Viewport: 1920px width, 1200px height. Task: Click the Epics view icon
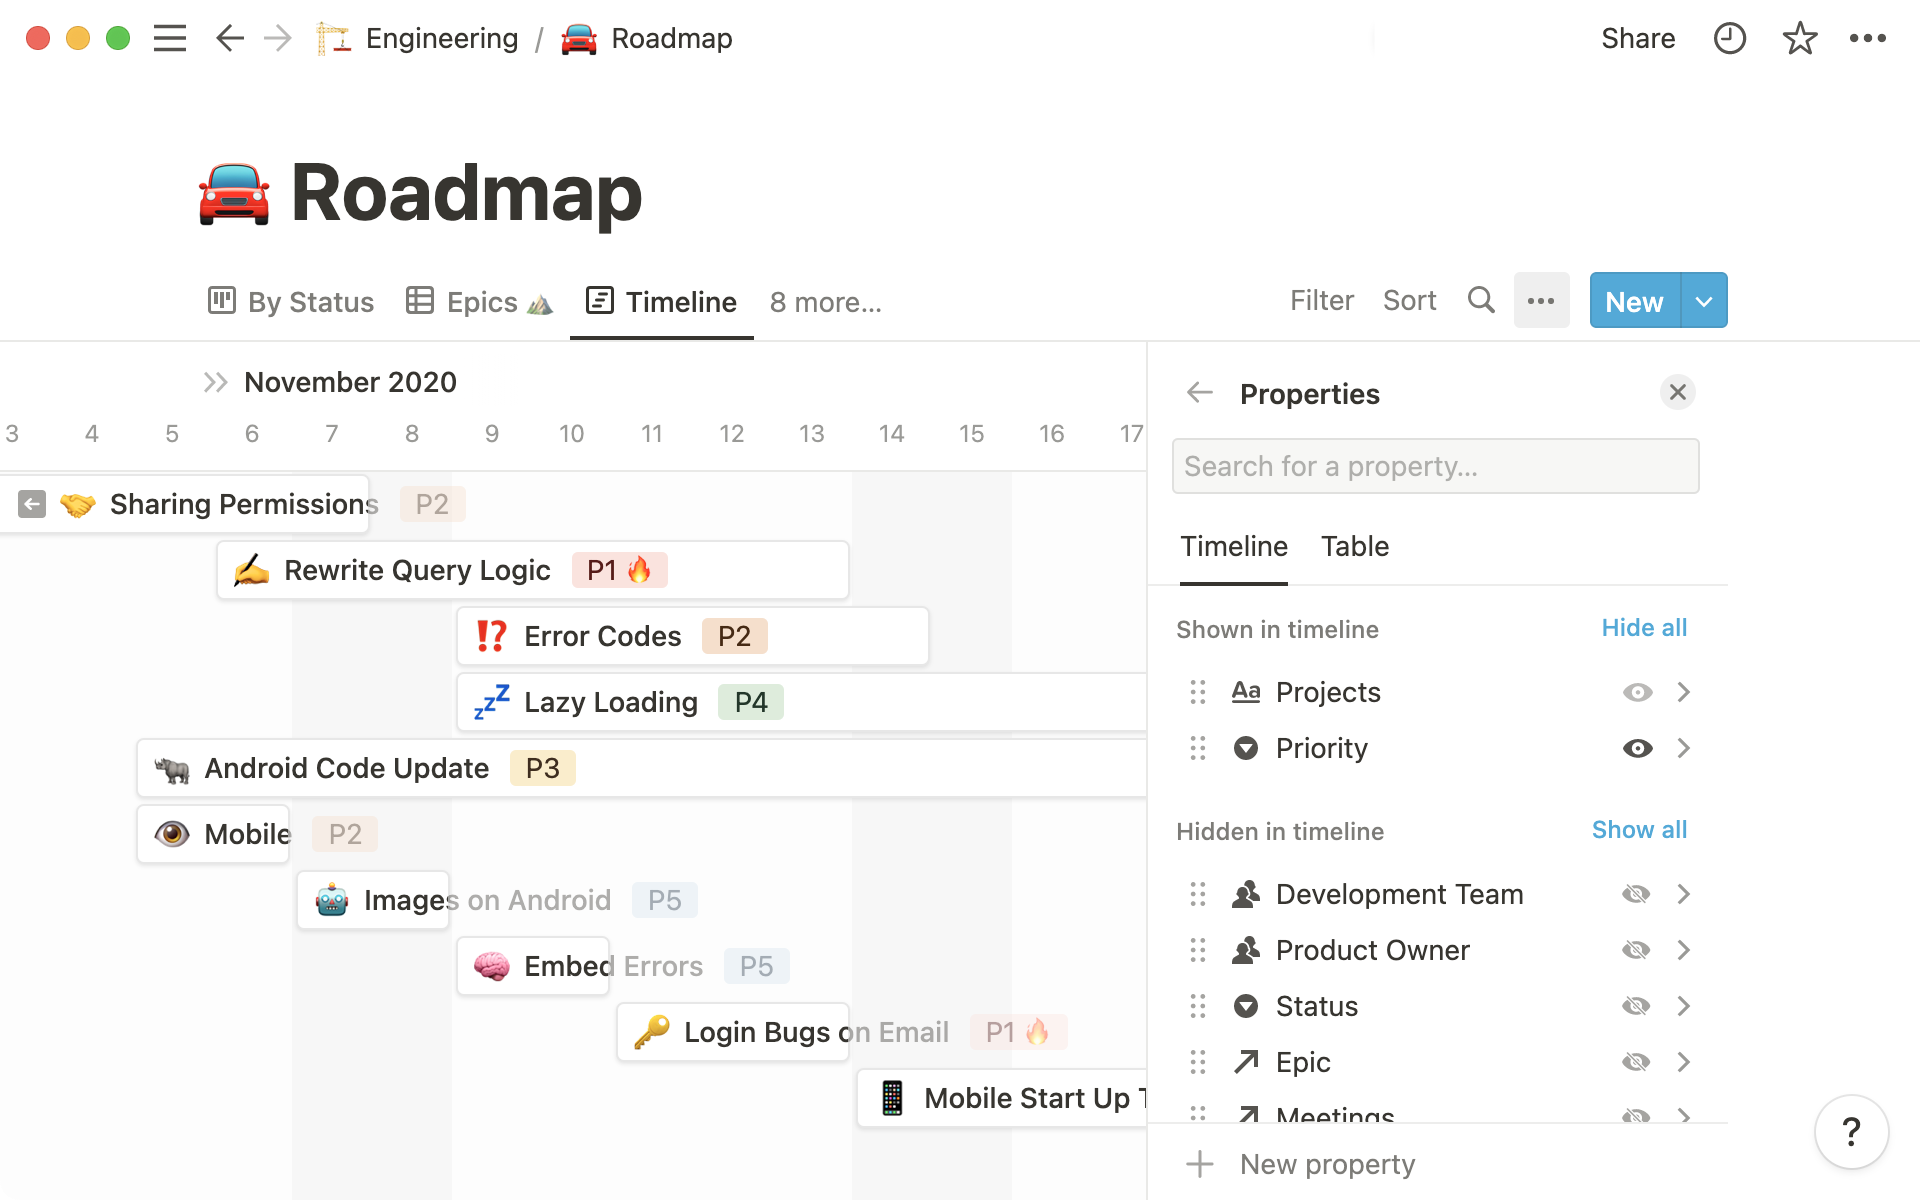(420, 301)
